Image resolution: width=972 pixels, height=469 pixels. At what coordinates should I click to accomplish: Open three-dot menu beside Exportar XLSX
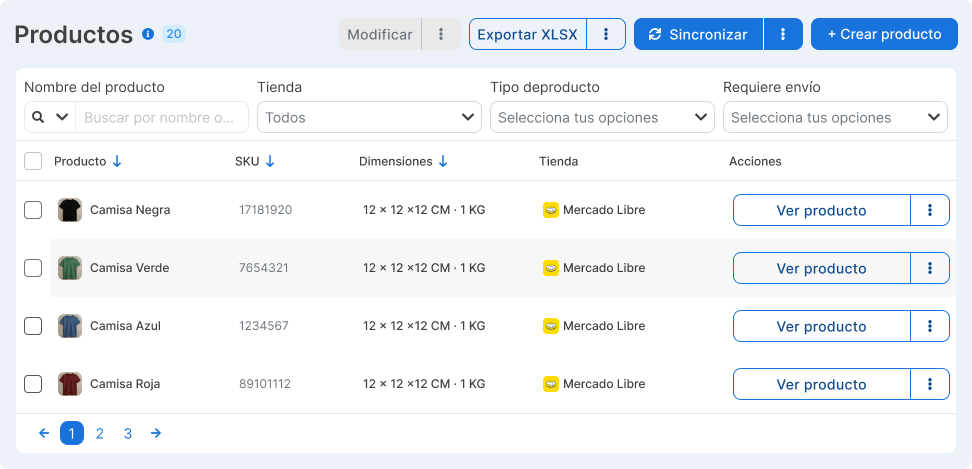(606, 34)
